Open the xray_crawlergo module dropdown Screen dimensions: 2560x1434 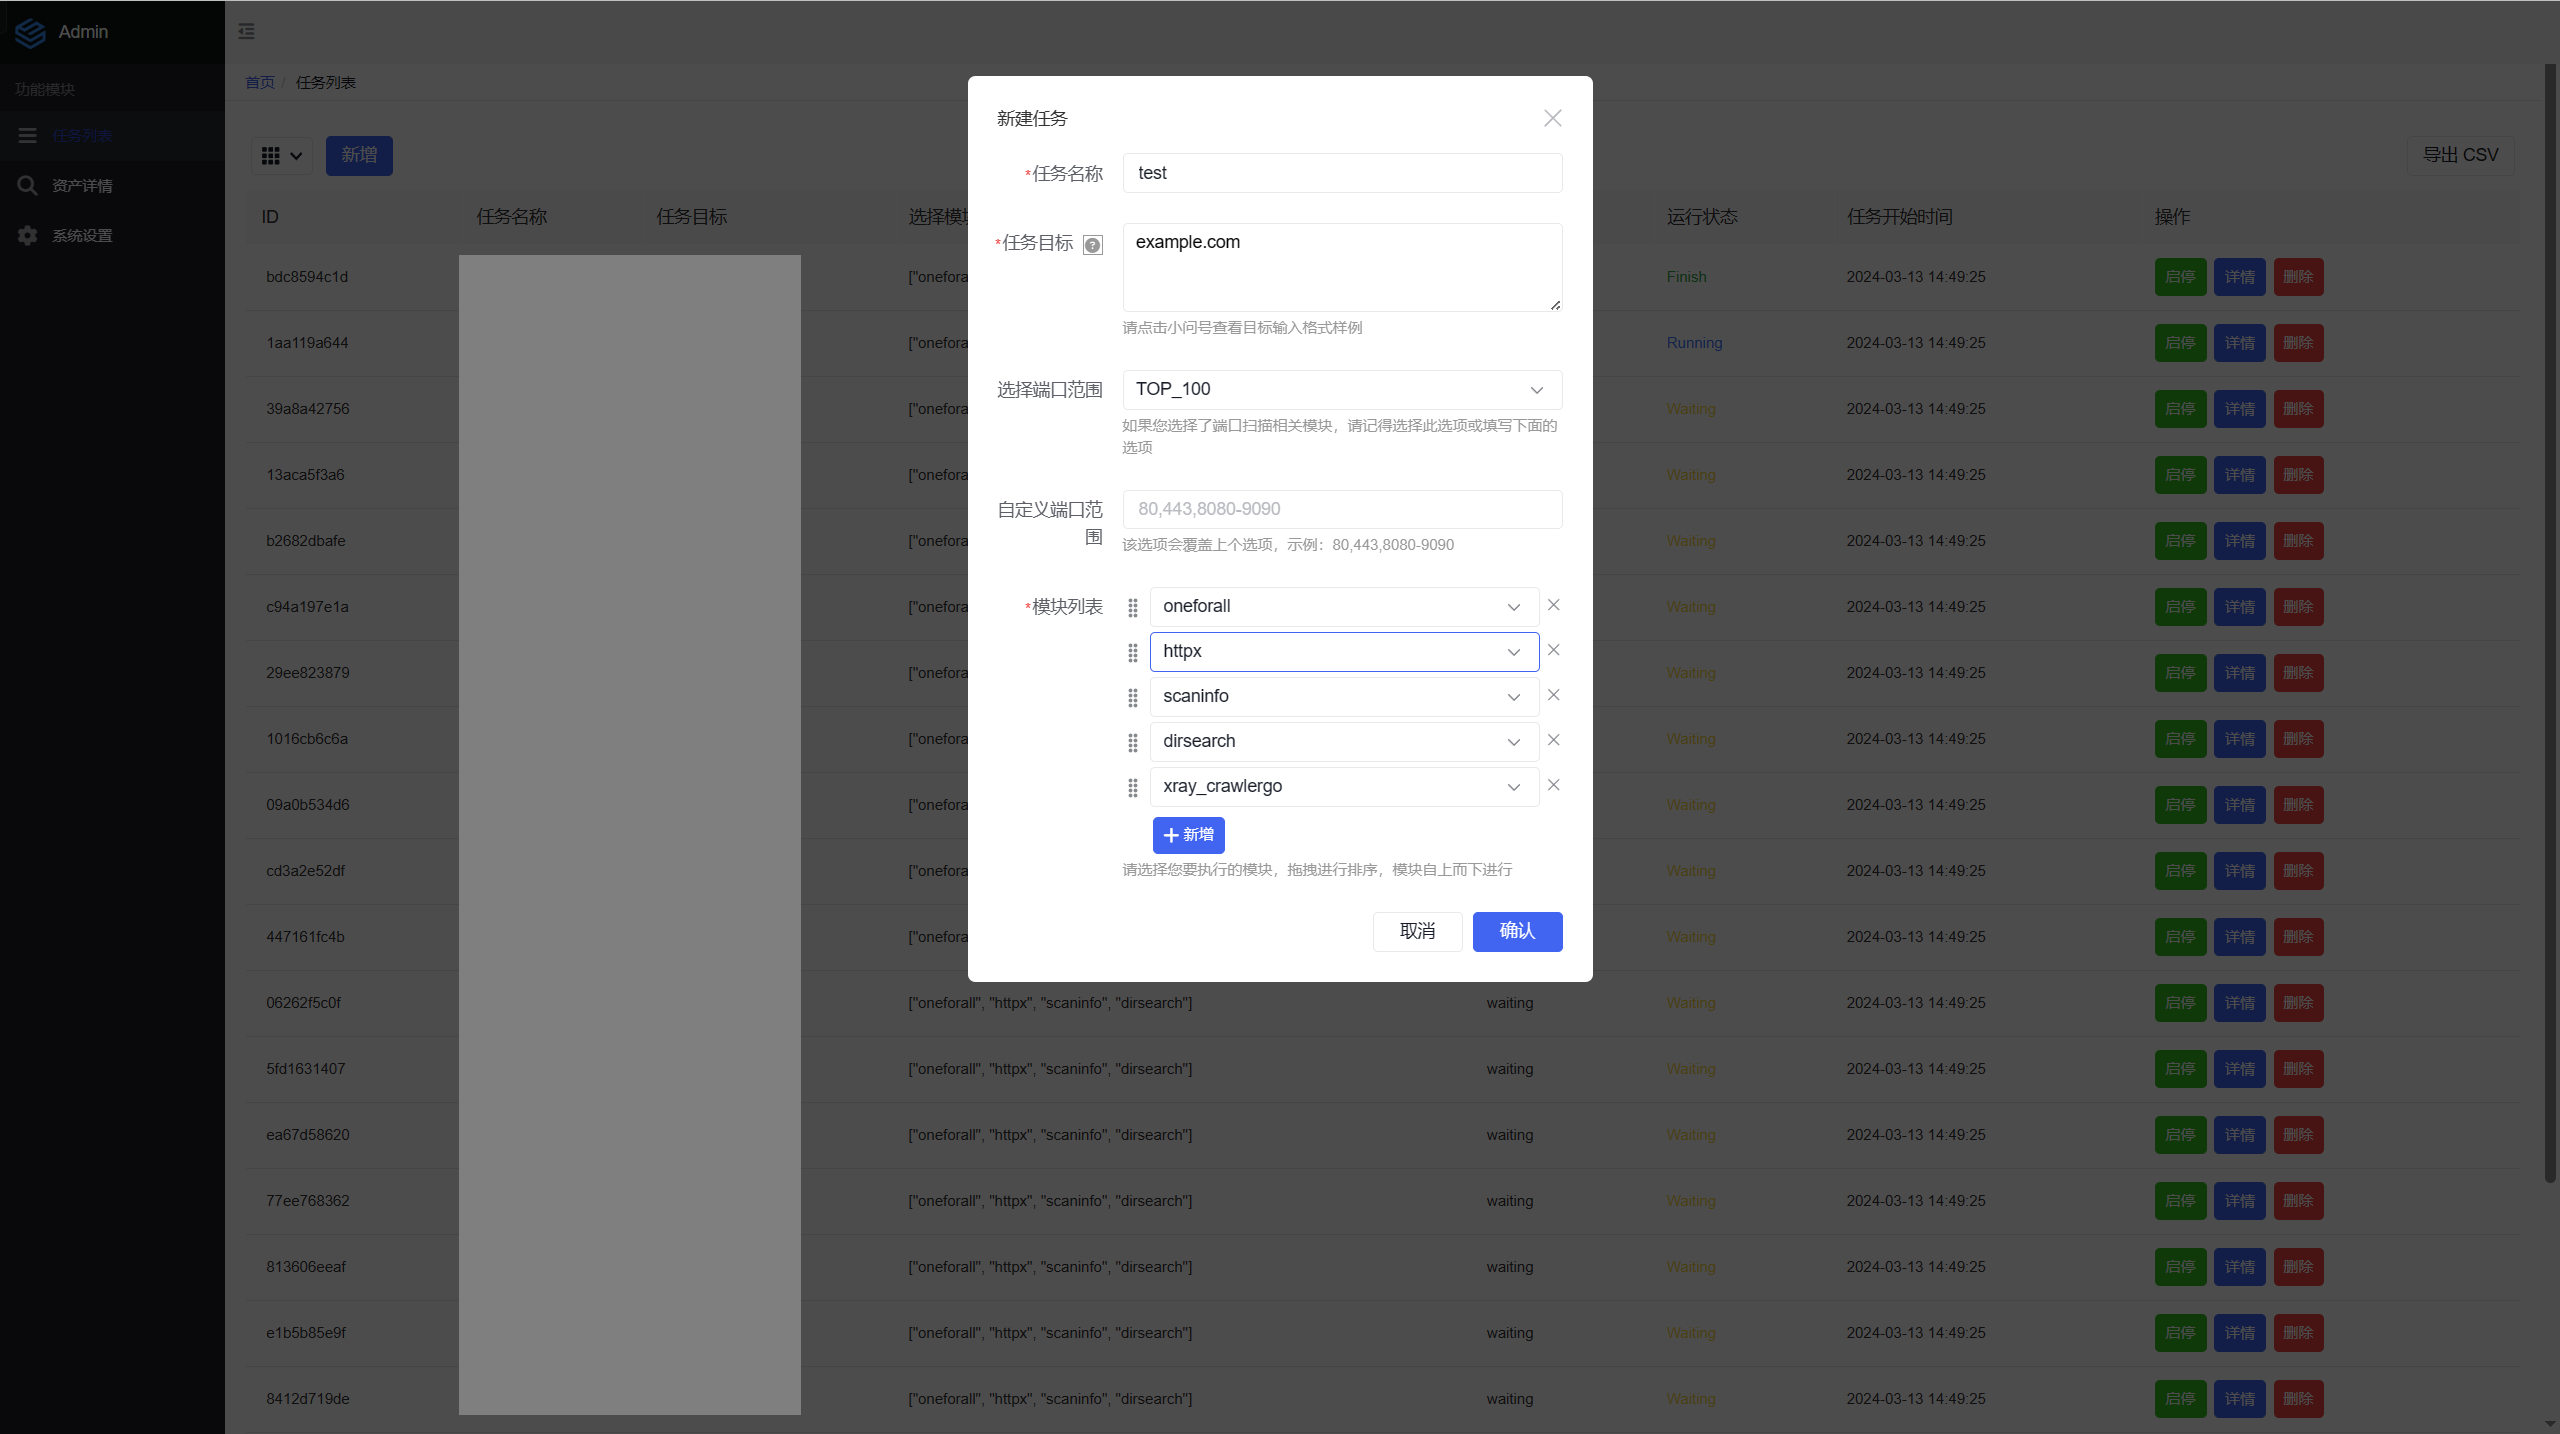[x=1343, y=786]
